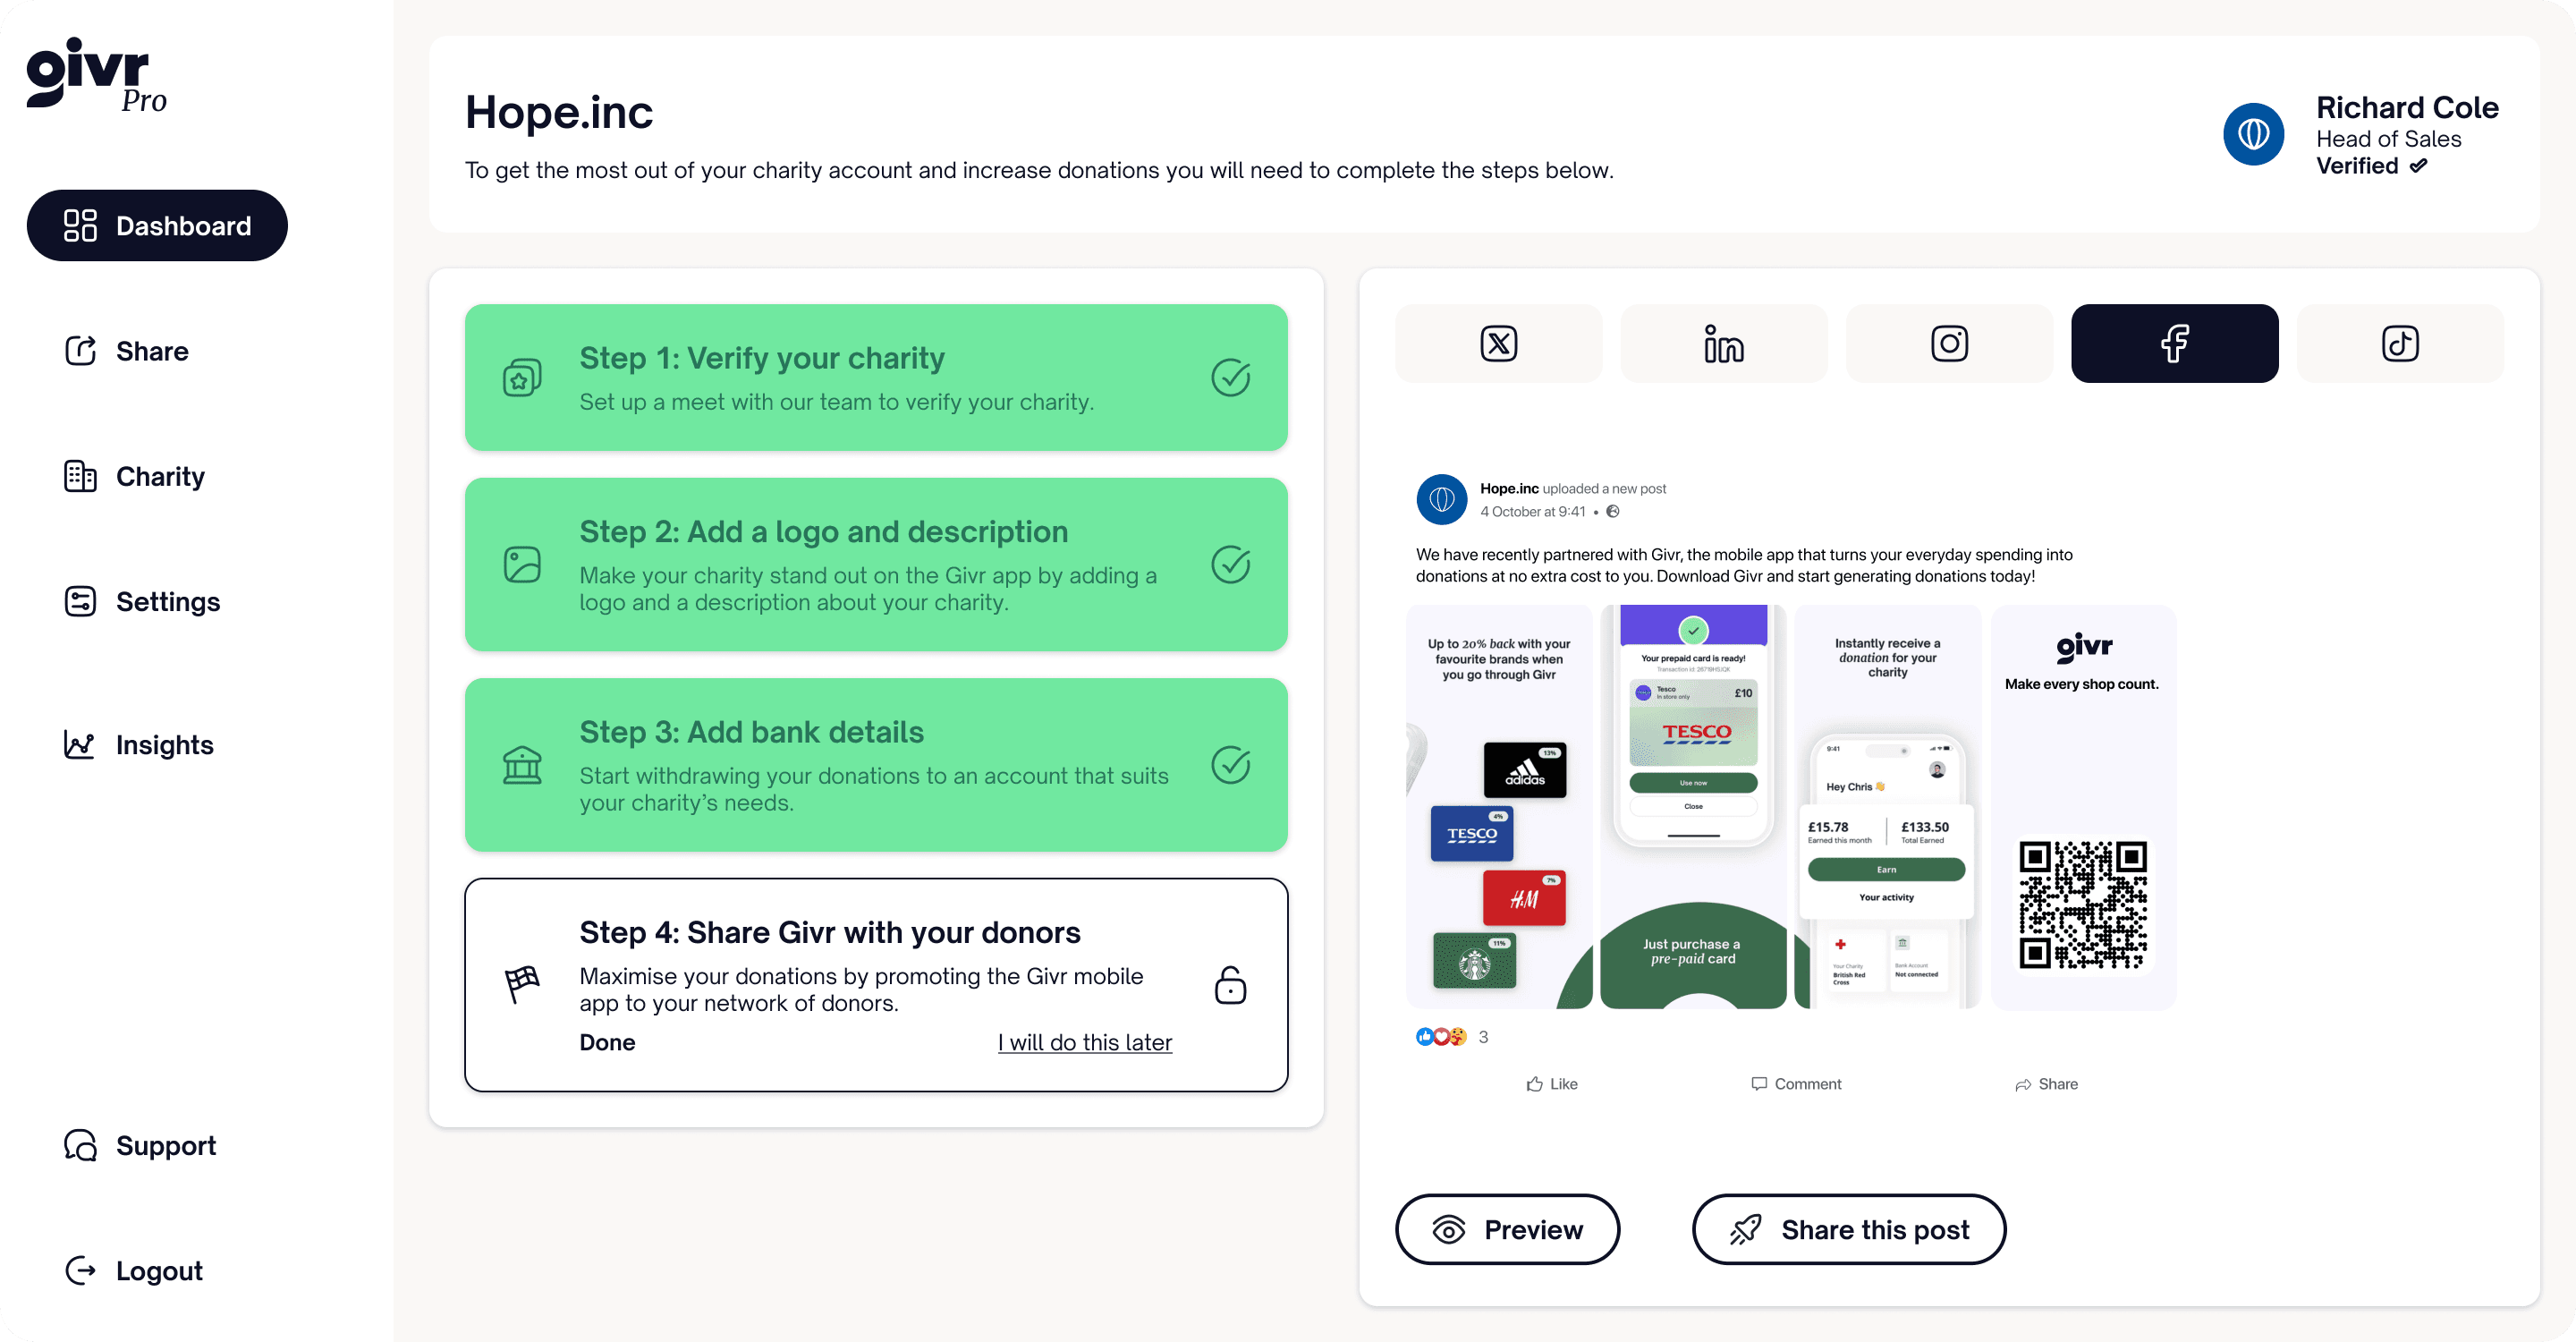Switch to the X sharing tab

coord(1498,343)
